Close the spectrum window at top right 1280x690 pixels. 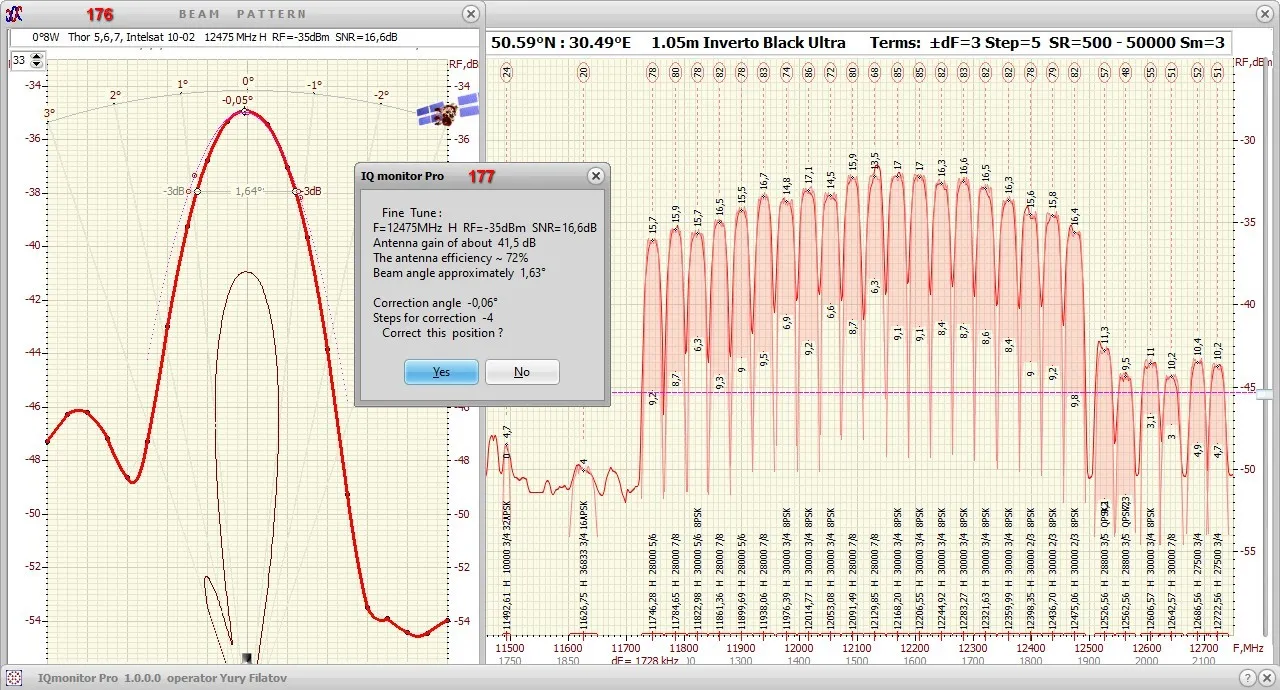pyautogui.click(x=1263, y=14)
